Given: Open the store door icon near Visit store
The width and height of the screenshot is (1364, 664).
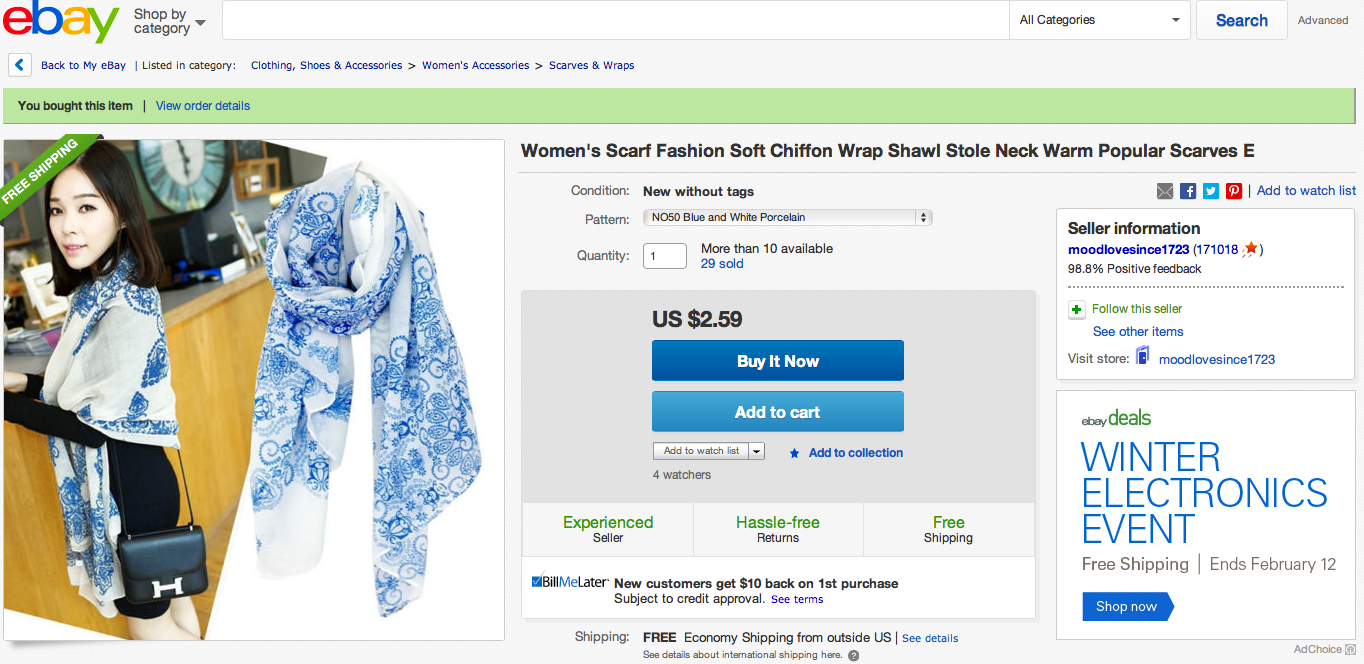Looking at the screenshot, I should click(1143, 355).
